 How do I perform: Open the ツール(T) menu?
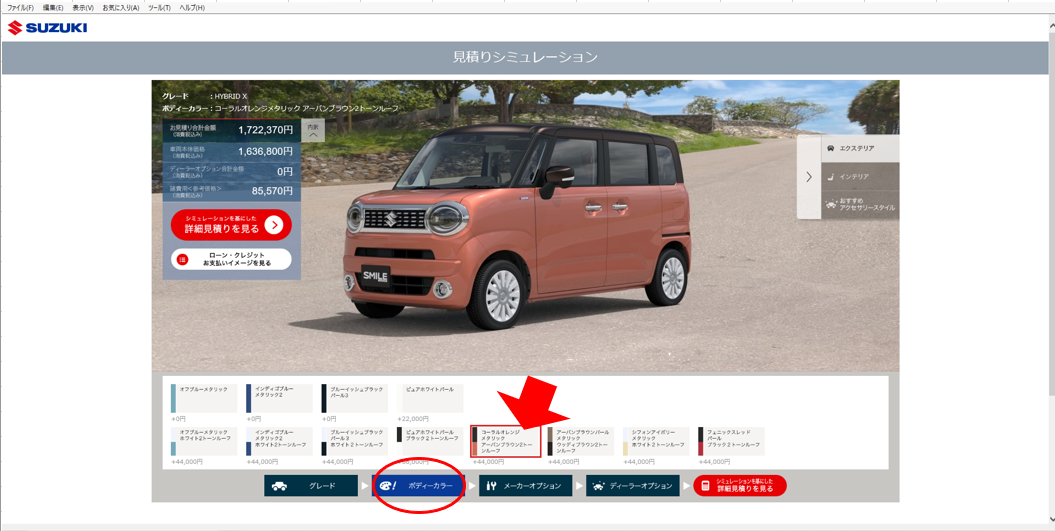coord(159,7)
